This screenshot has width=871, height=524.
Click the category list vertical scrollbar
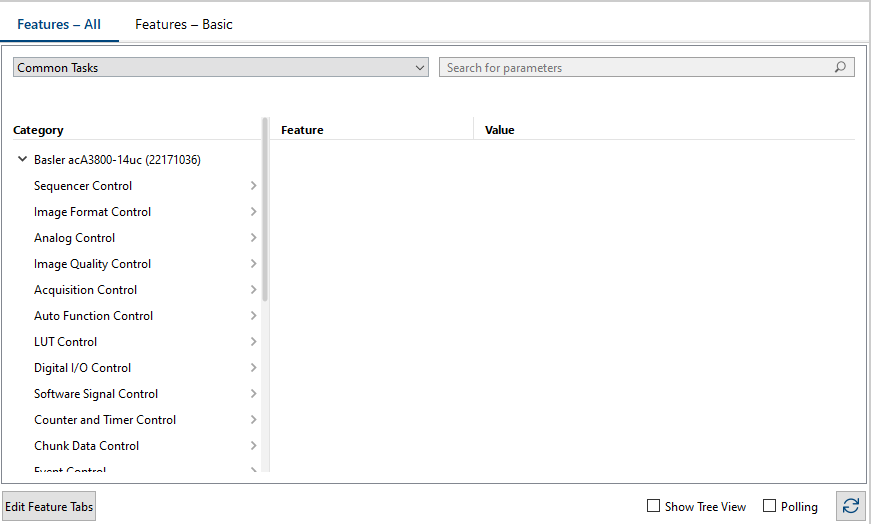265,210
